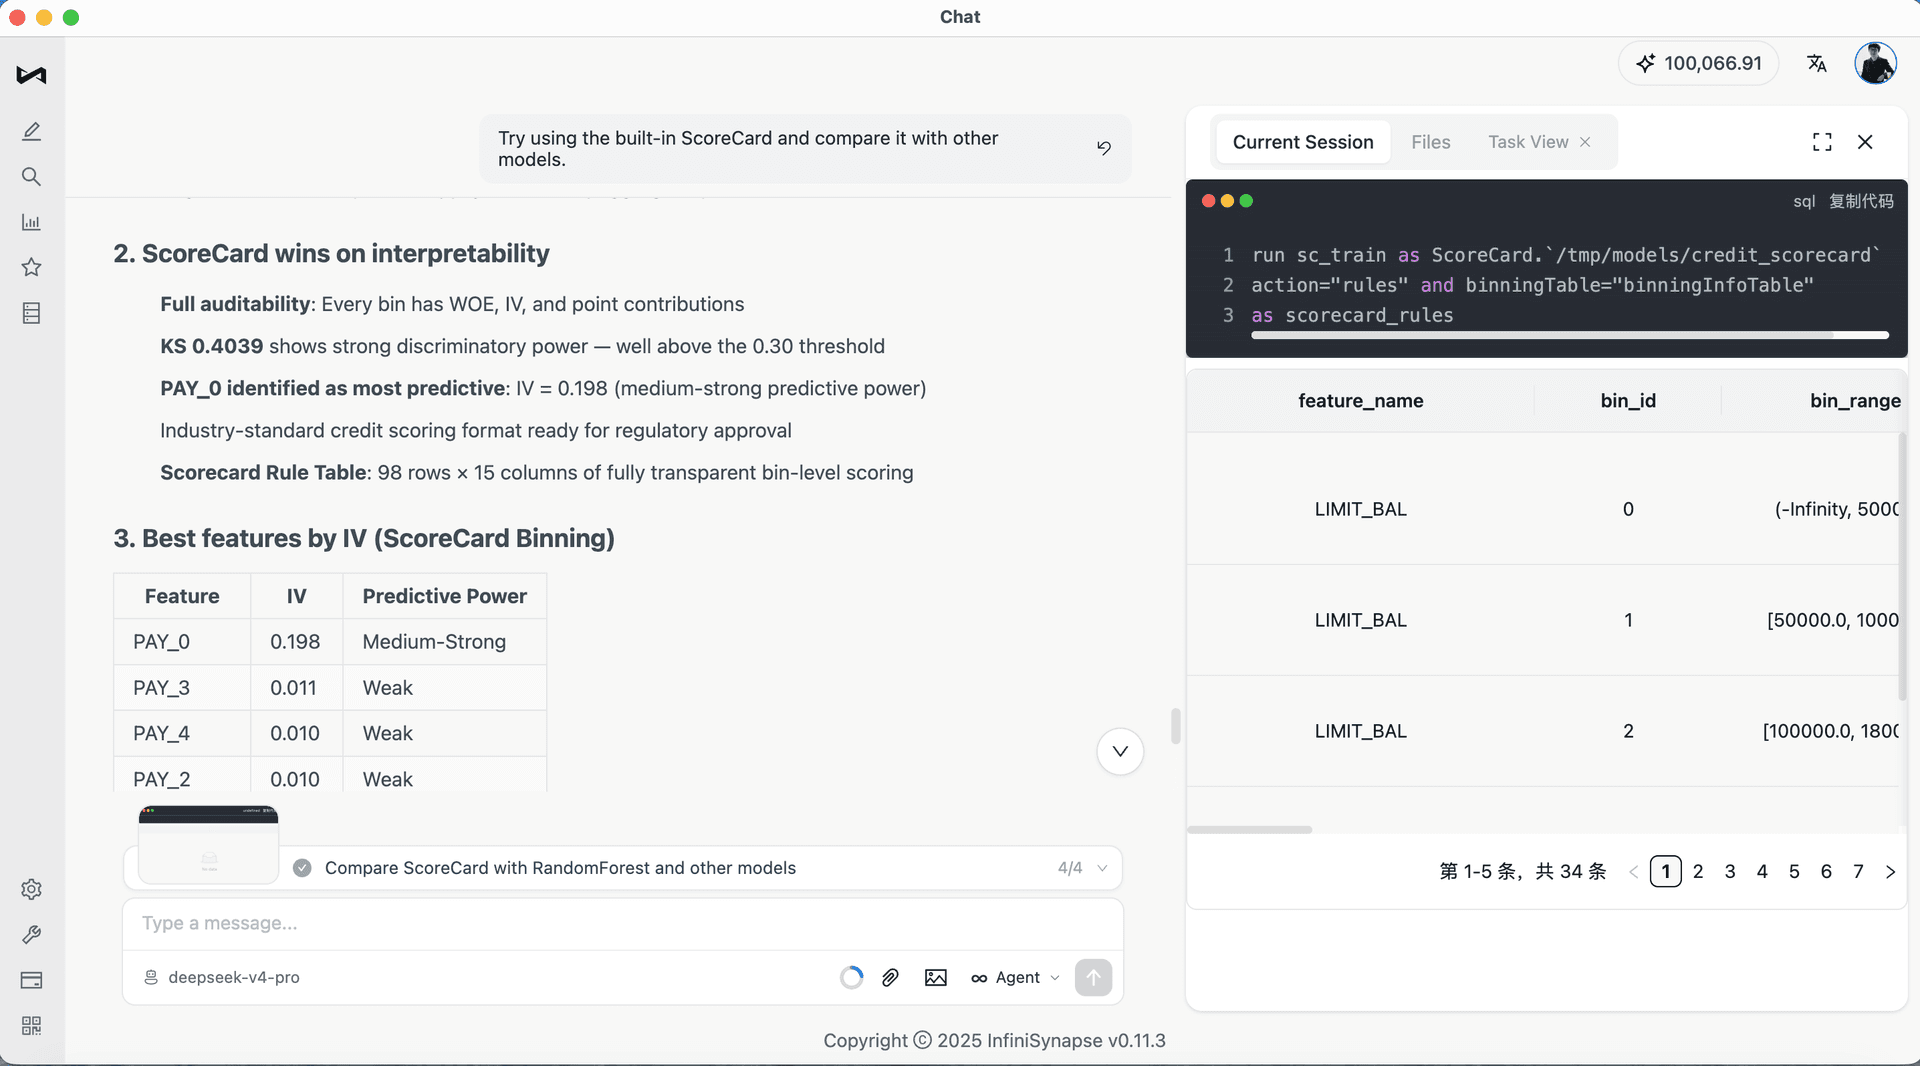Click the chat pane vertical scrollbar handle
The image size is (1920, 1066).
click(x=1175, y=726)
